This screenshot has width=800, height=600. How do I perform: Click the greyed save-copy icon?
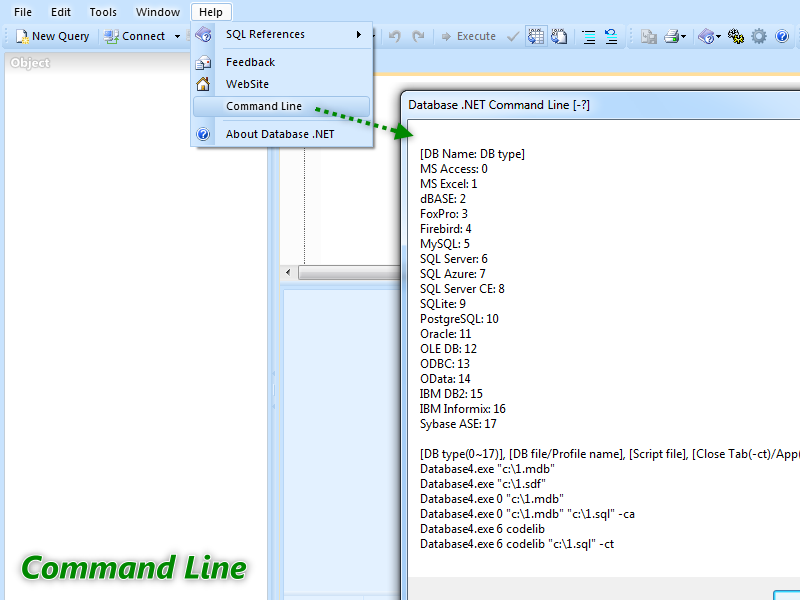click(x=649, y=36)
